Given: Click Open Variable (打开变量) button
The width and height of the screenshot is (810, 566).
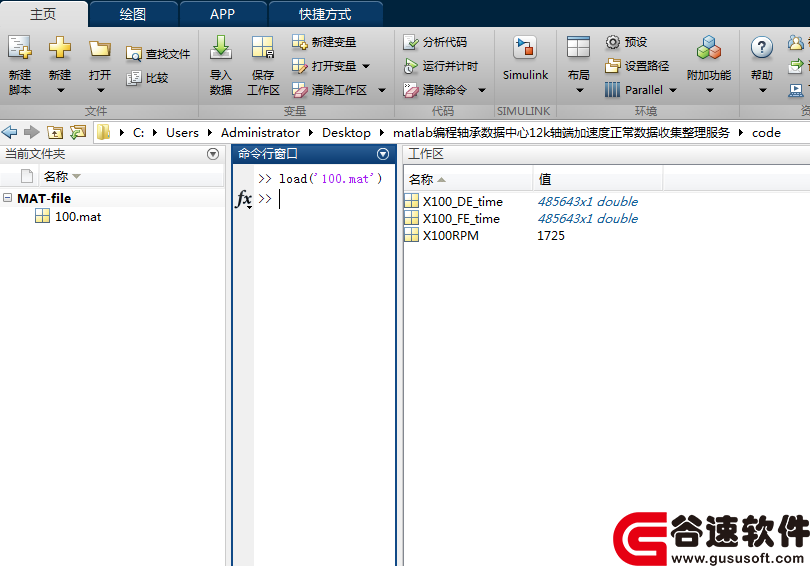Looking at the screenshot, I should pos(324,66).
